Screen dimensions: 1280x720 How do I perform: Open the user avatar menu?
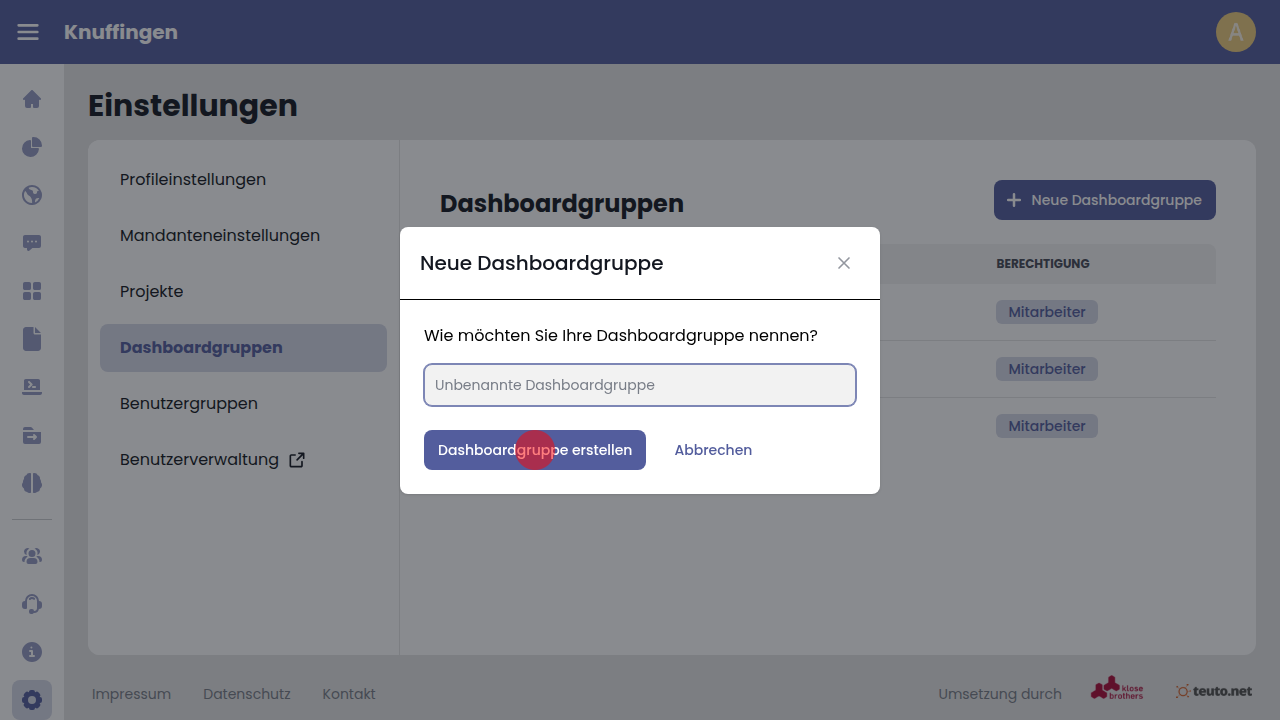1235,32
